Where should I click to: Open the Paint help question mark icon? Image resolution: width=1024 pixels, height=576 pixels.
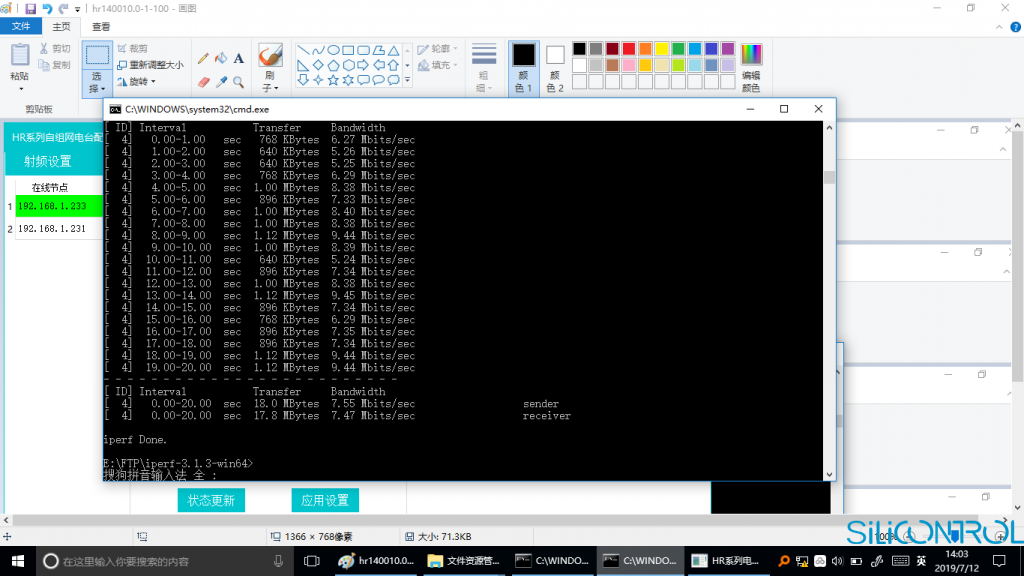click(x=1016, y=27)
